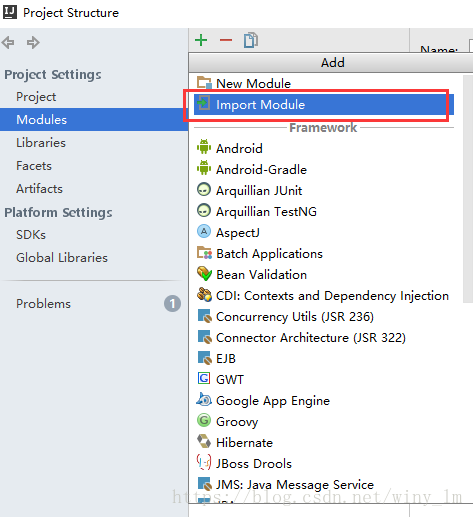
Task: Click the Batch Applications icon
Action: pyautogui.click(x=204, y=253)
